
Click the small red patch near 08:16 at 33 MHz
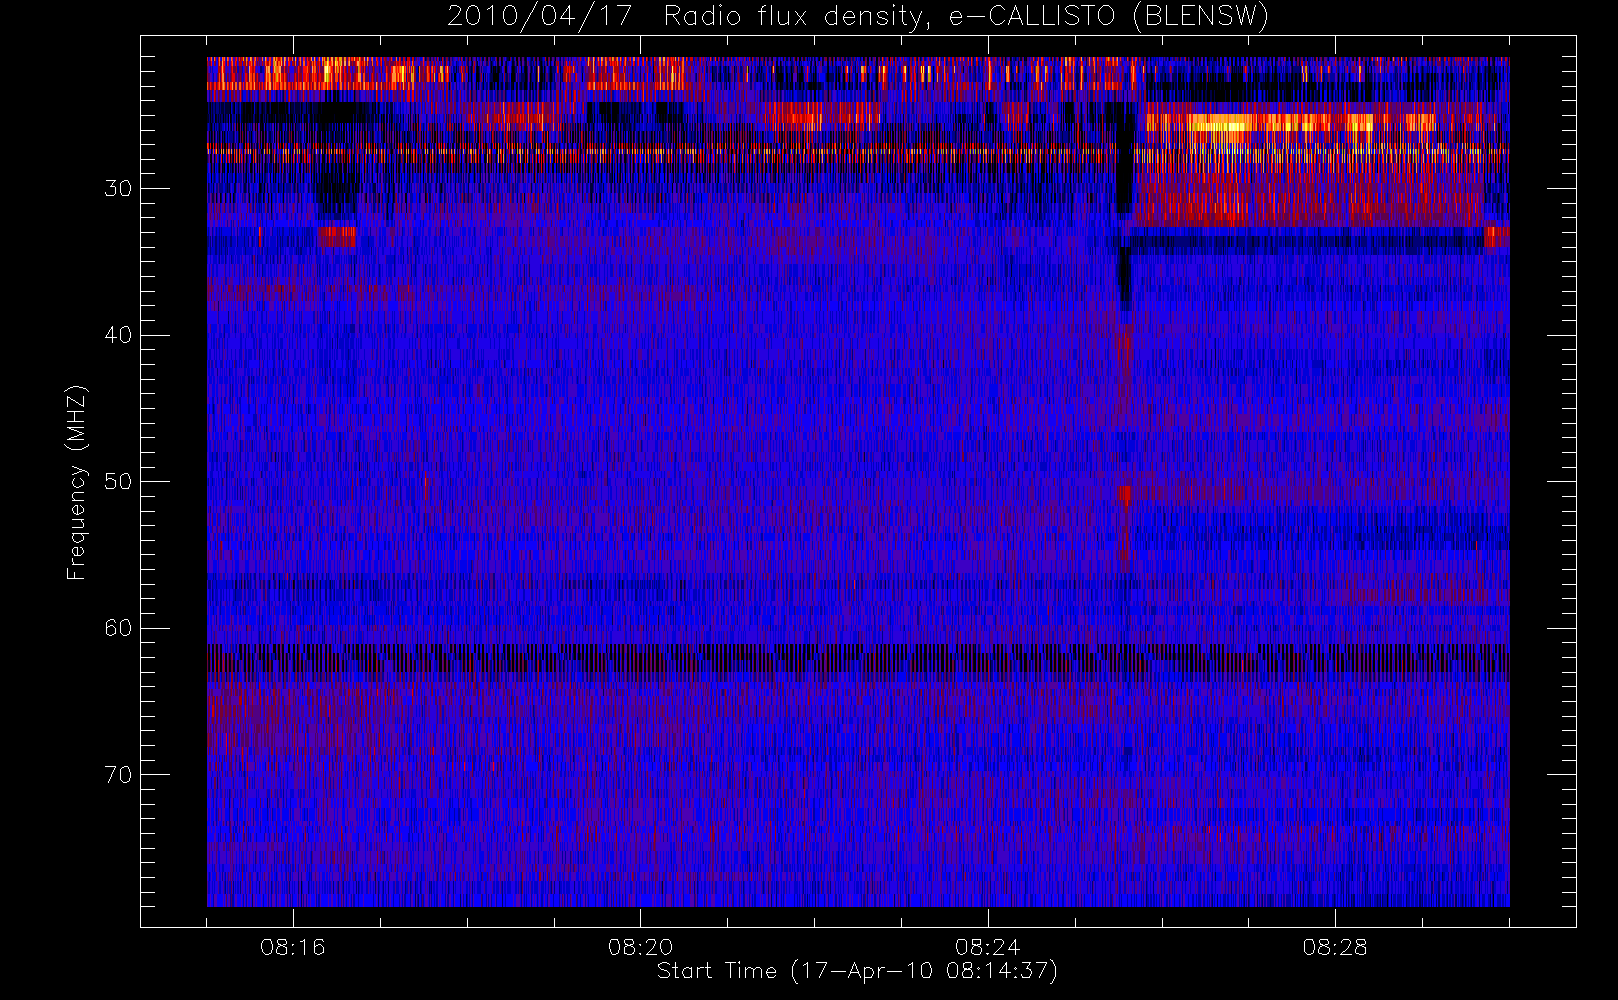tap(337, 237)
